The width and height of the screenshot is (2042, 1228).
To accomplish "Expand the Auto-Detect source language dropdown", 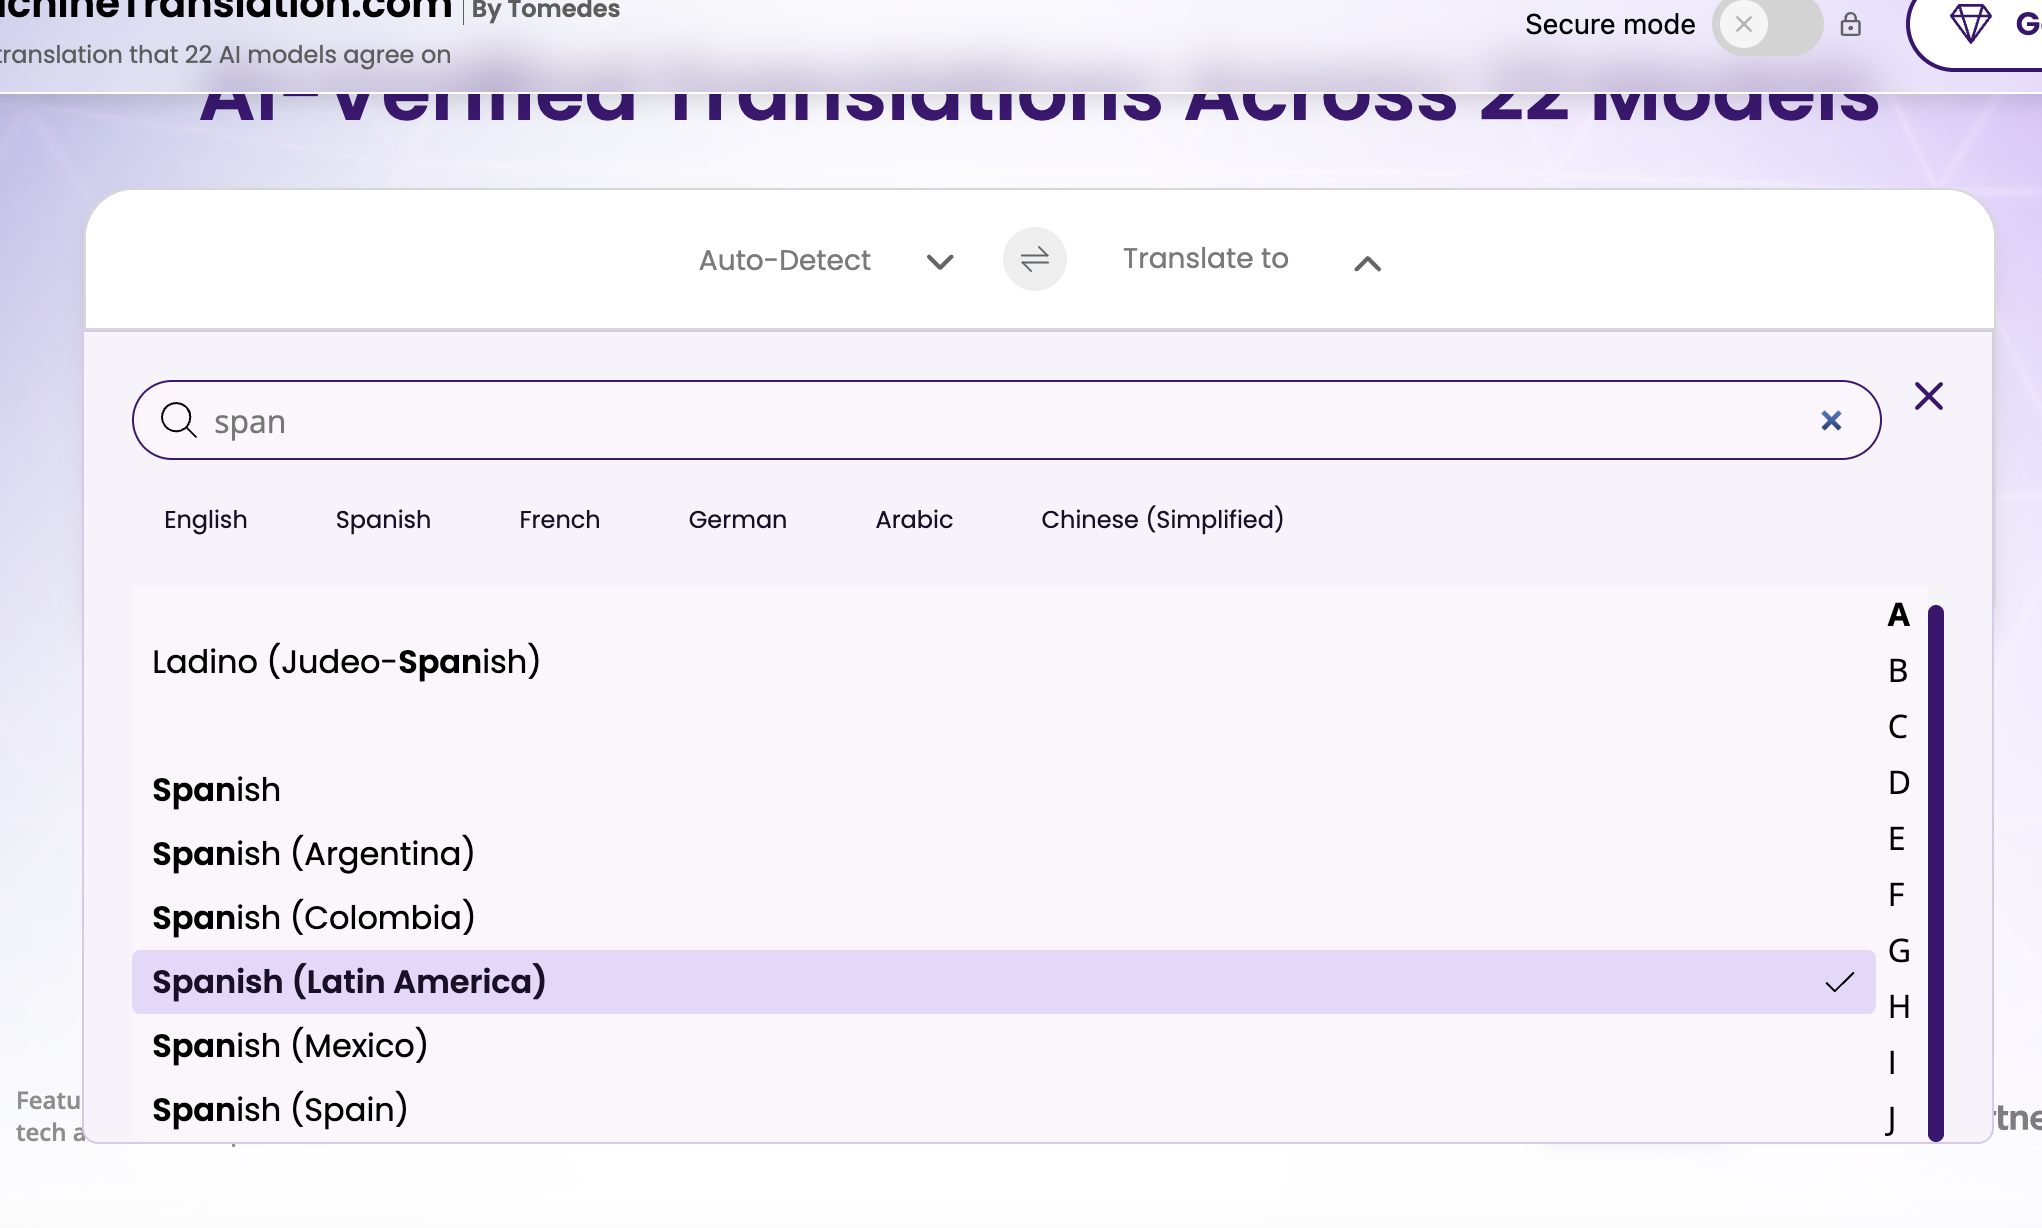I will click(785, 261).
